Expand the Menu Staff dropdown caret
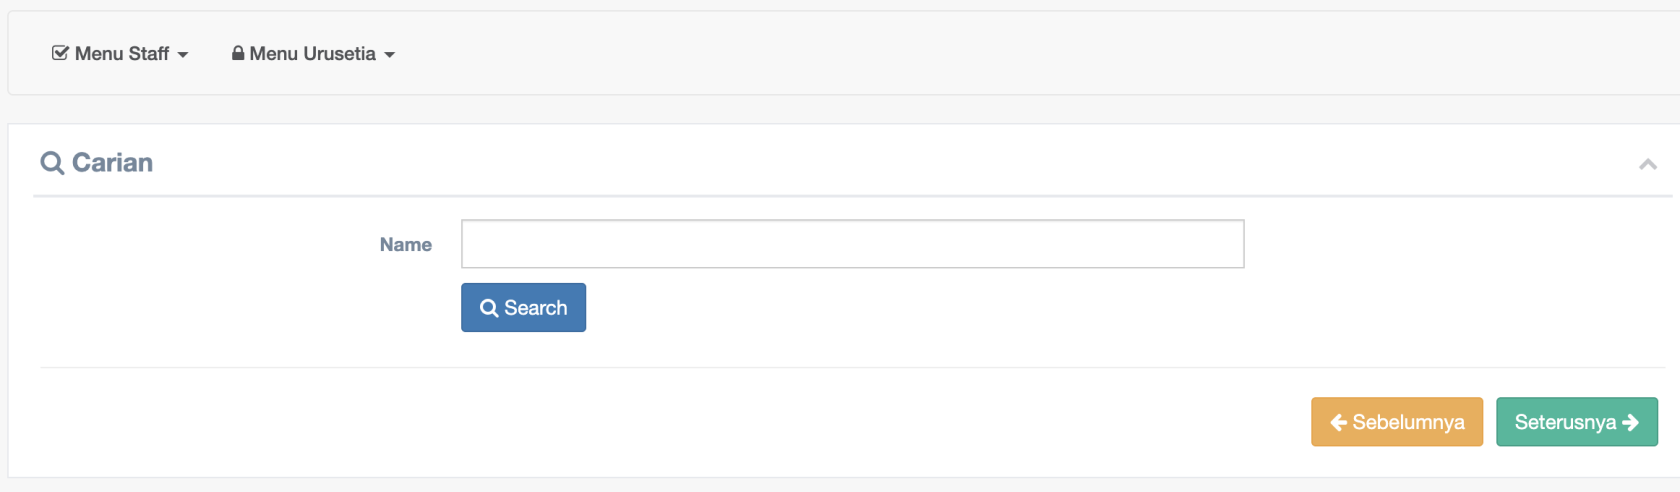 (183, 55)
